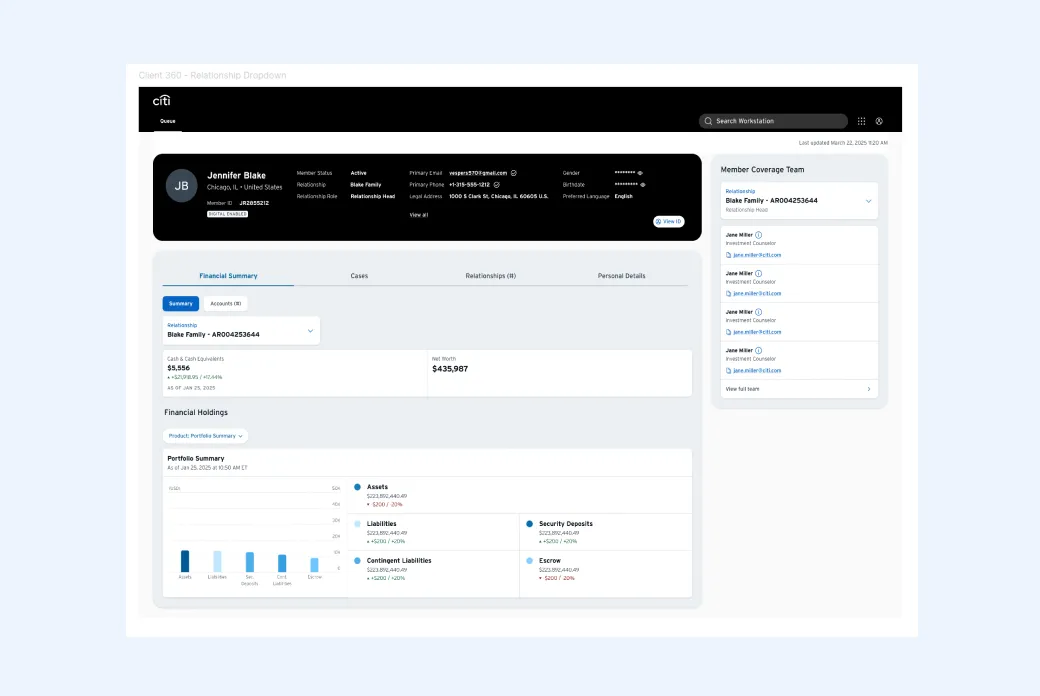The image size is (1040, 696).
Task: Click the Assets bar in portfolio chart
Action: 185,561
